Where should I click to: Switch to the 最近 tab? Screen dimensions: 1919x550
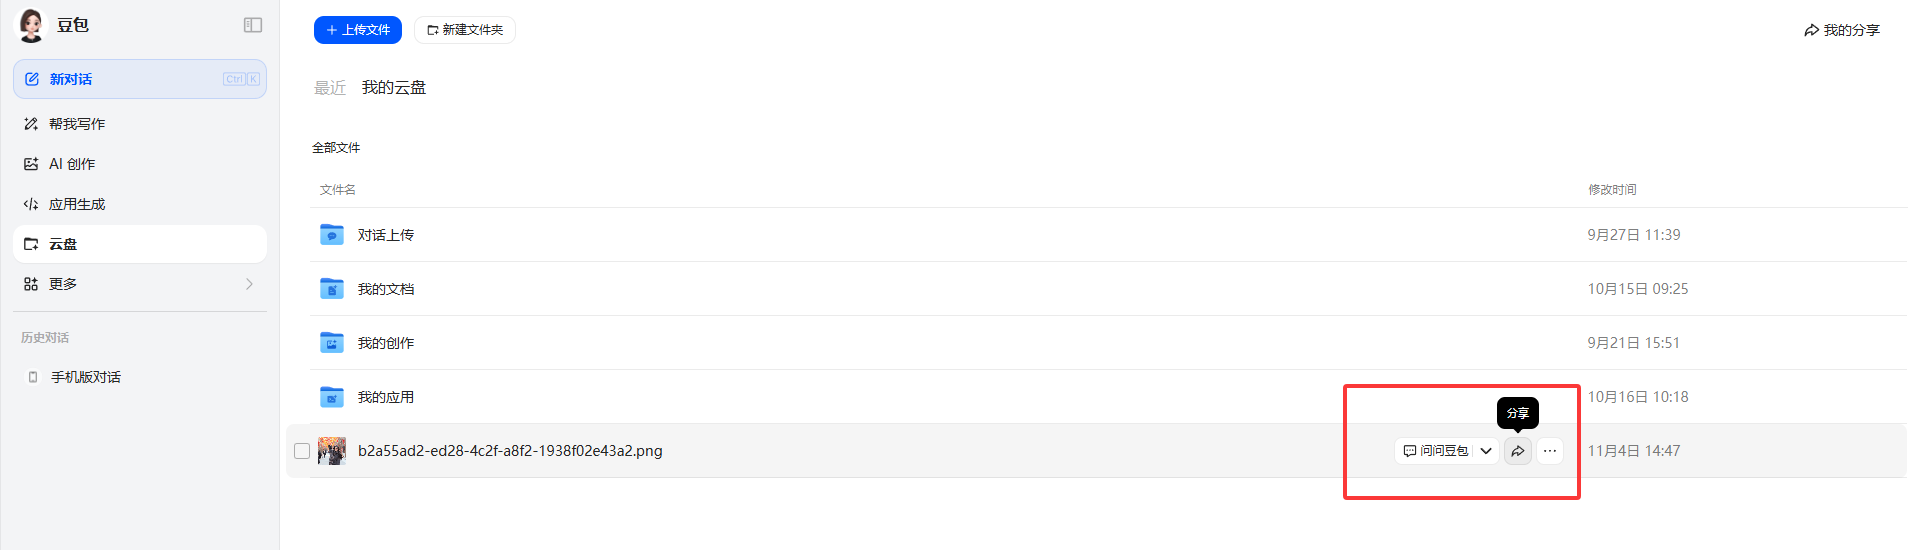[x=330, y=88]
